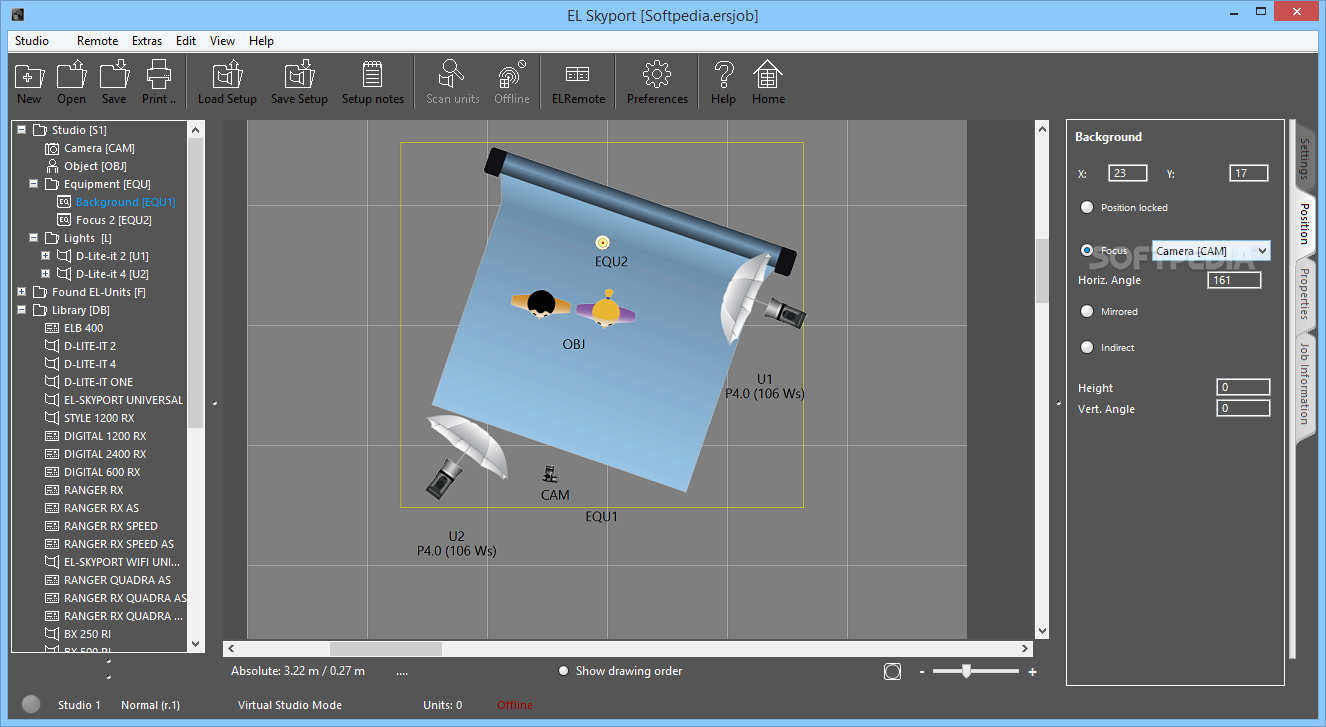
Task: Toggle Show drawing order option
Action: pos(564,671)
